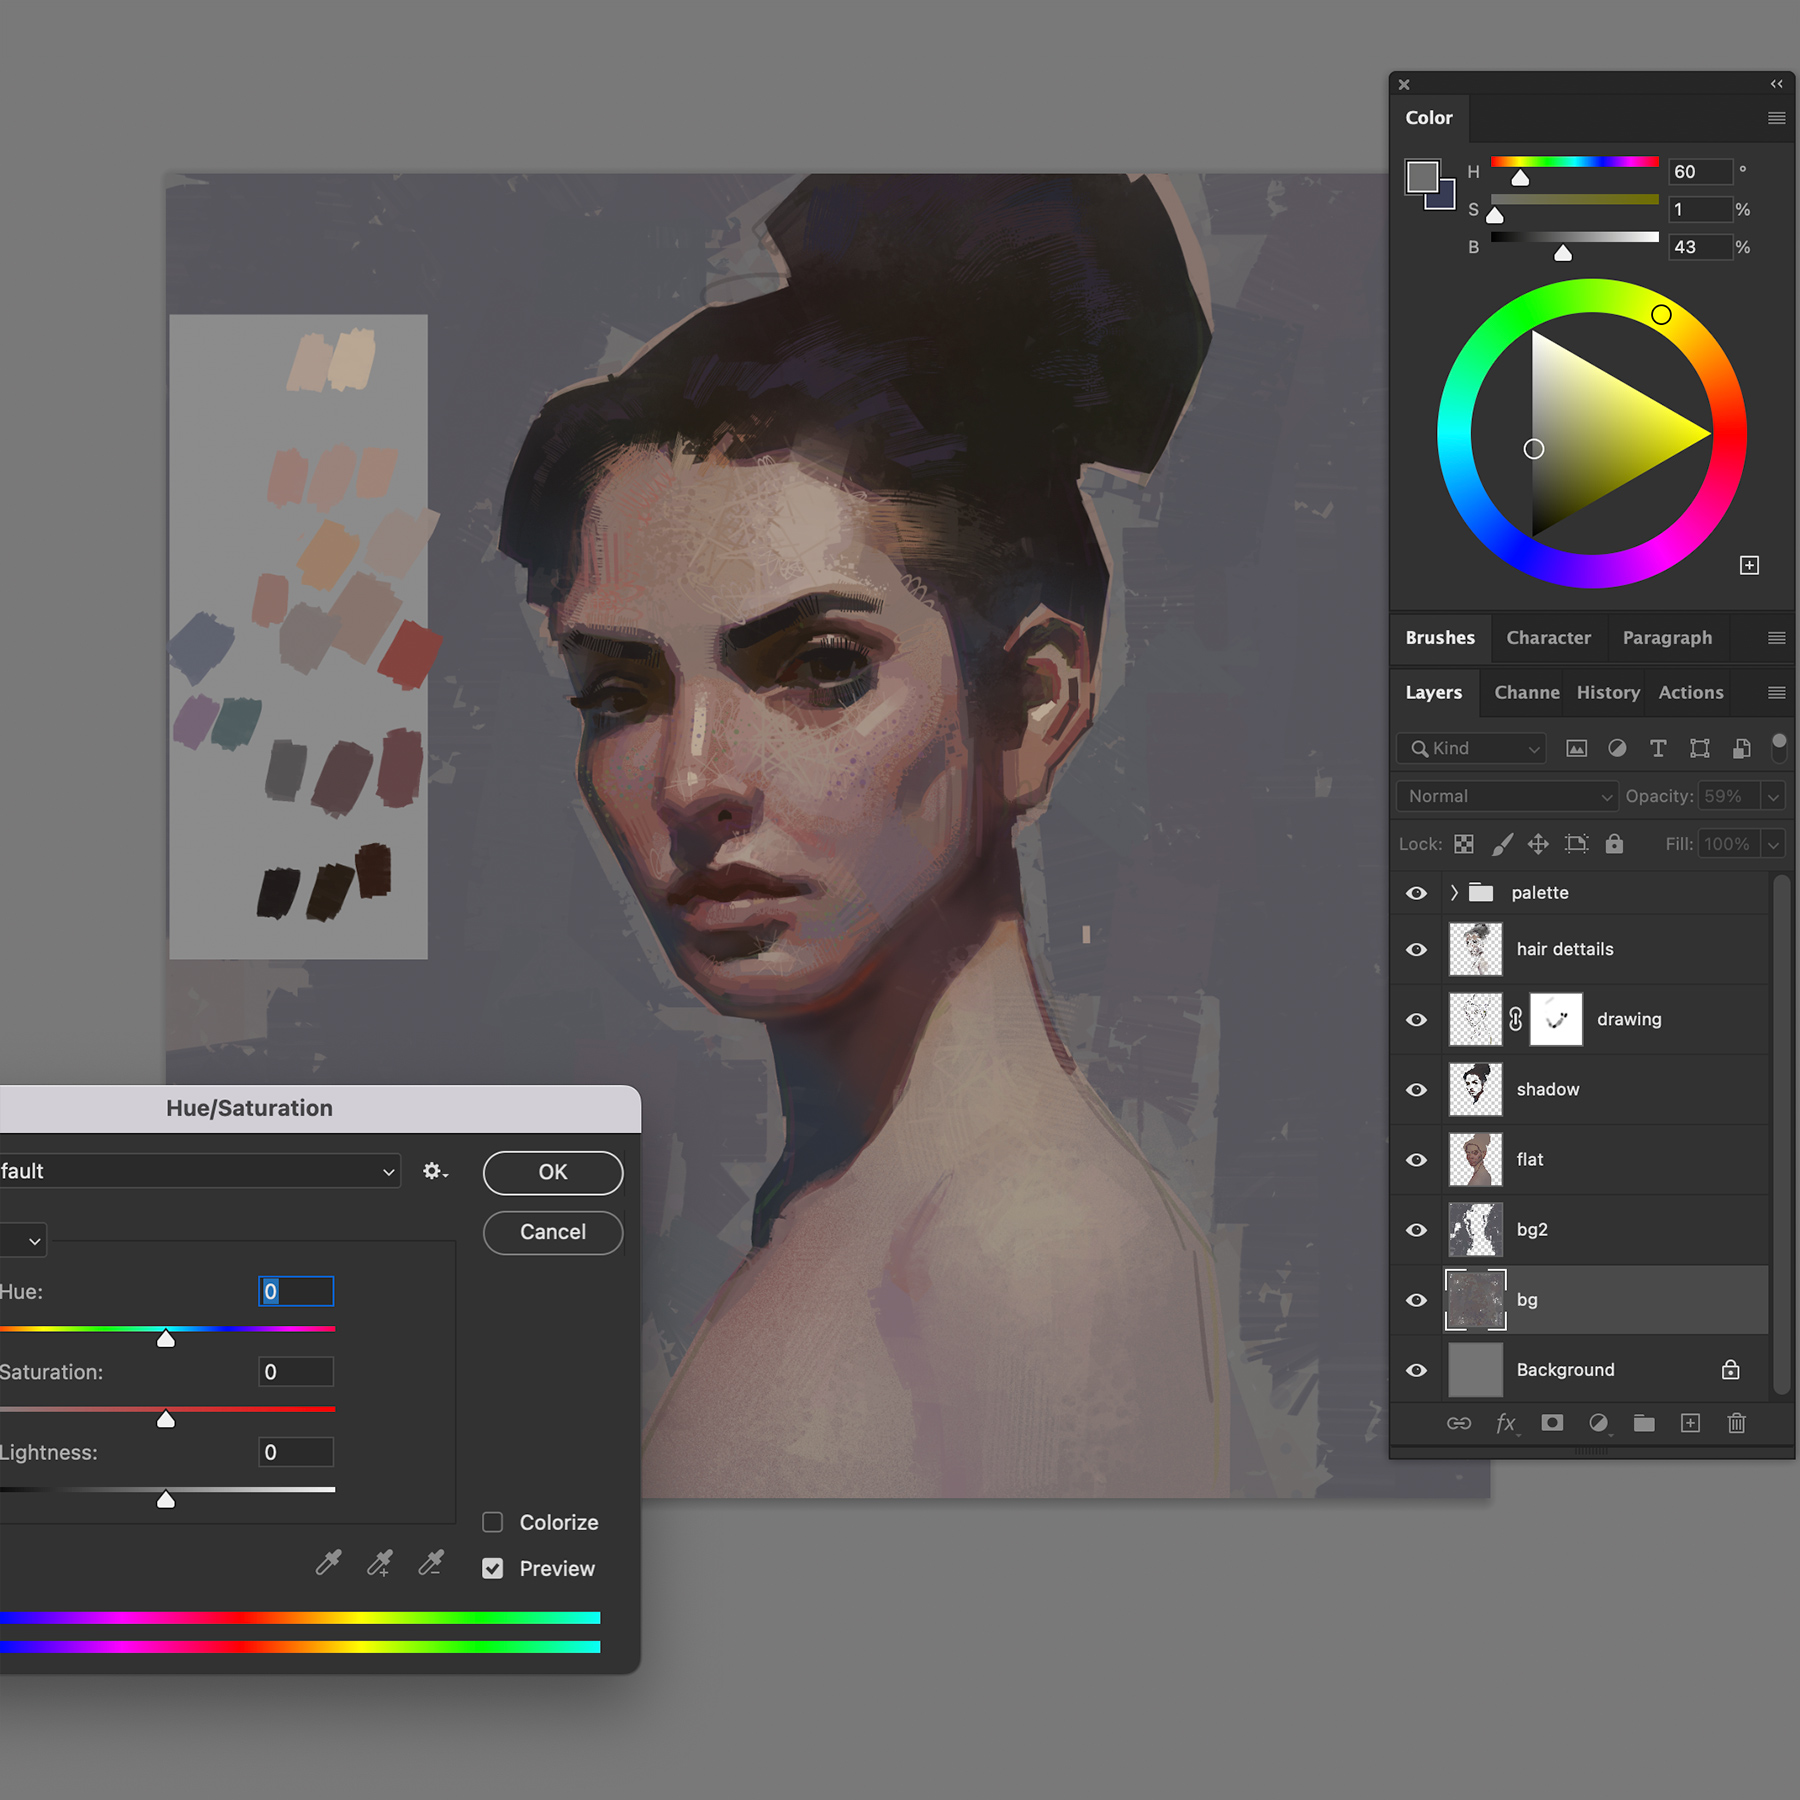Select the subtract from sample eyedropper
1800x1800 pixels.
(431, 1563)
